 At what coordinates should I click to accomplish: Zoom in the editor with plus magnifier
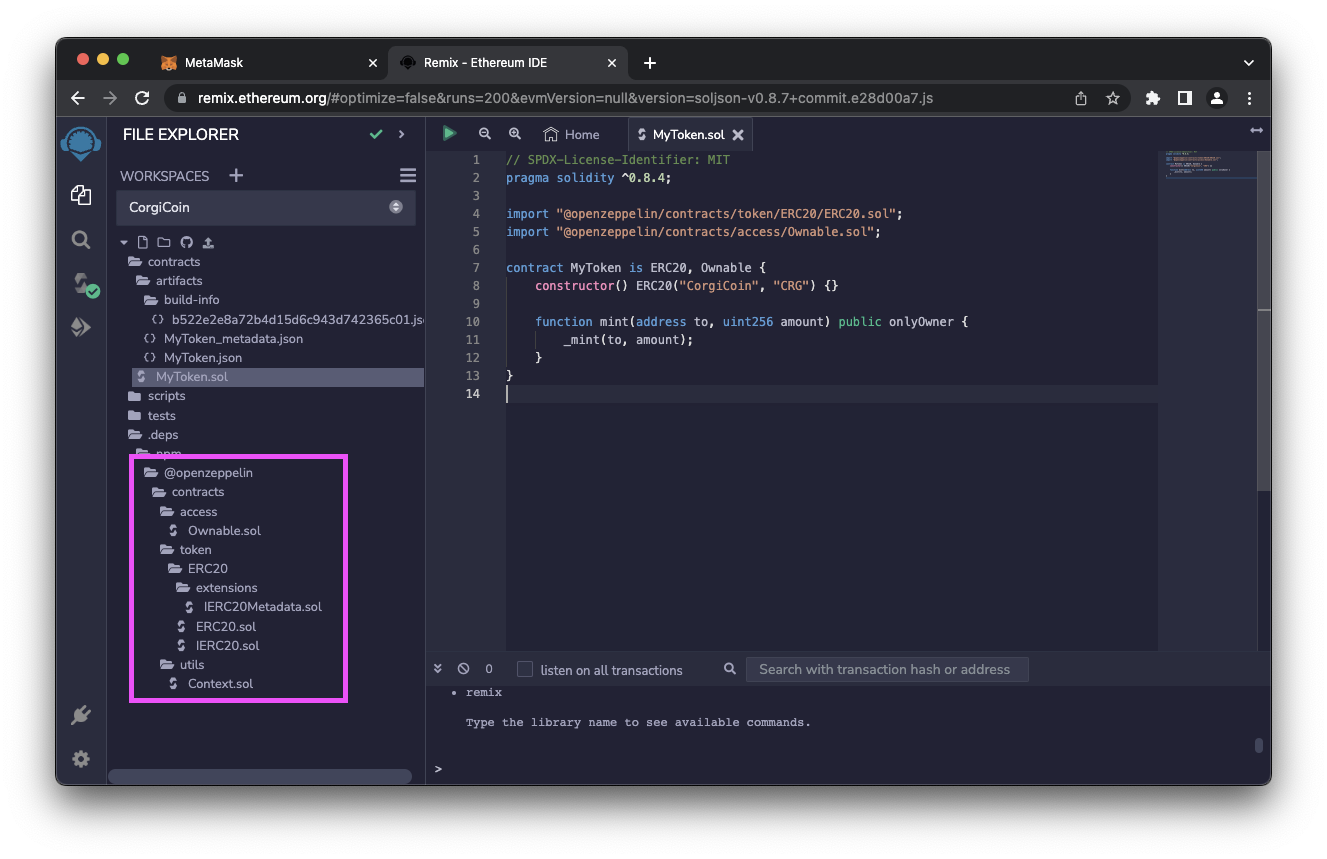pyautogui.click(x=515, y=134)
